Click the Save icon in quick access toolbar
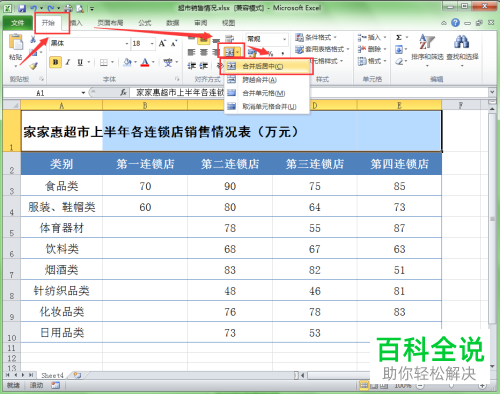500x394 pixels. 22,8
